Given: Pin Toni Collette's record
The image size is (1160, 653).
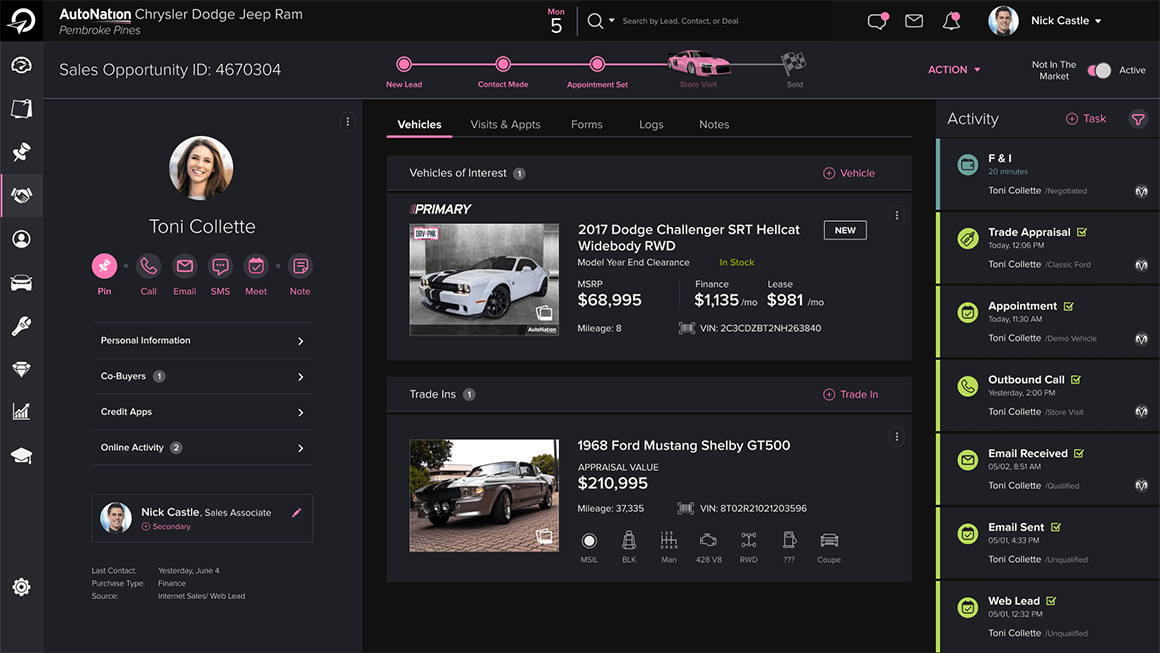Looking at the screenshot, I should (x=104, y=265).
